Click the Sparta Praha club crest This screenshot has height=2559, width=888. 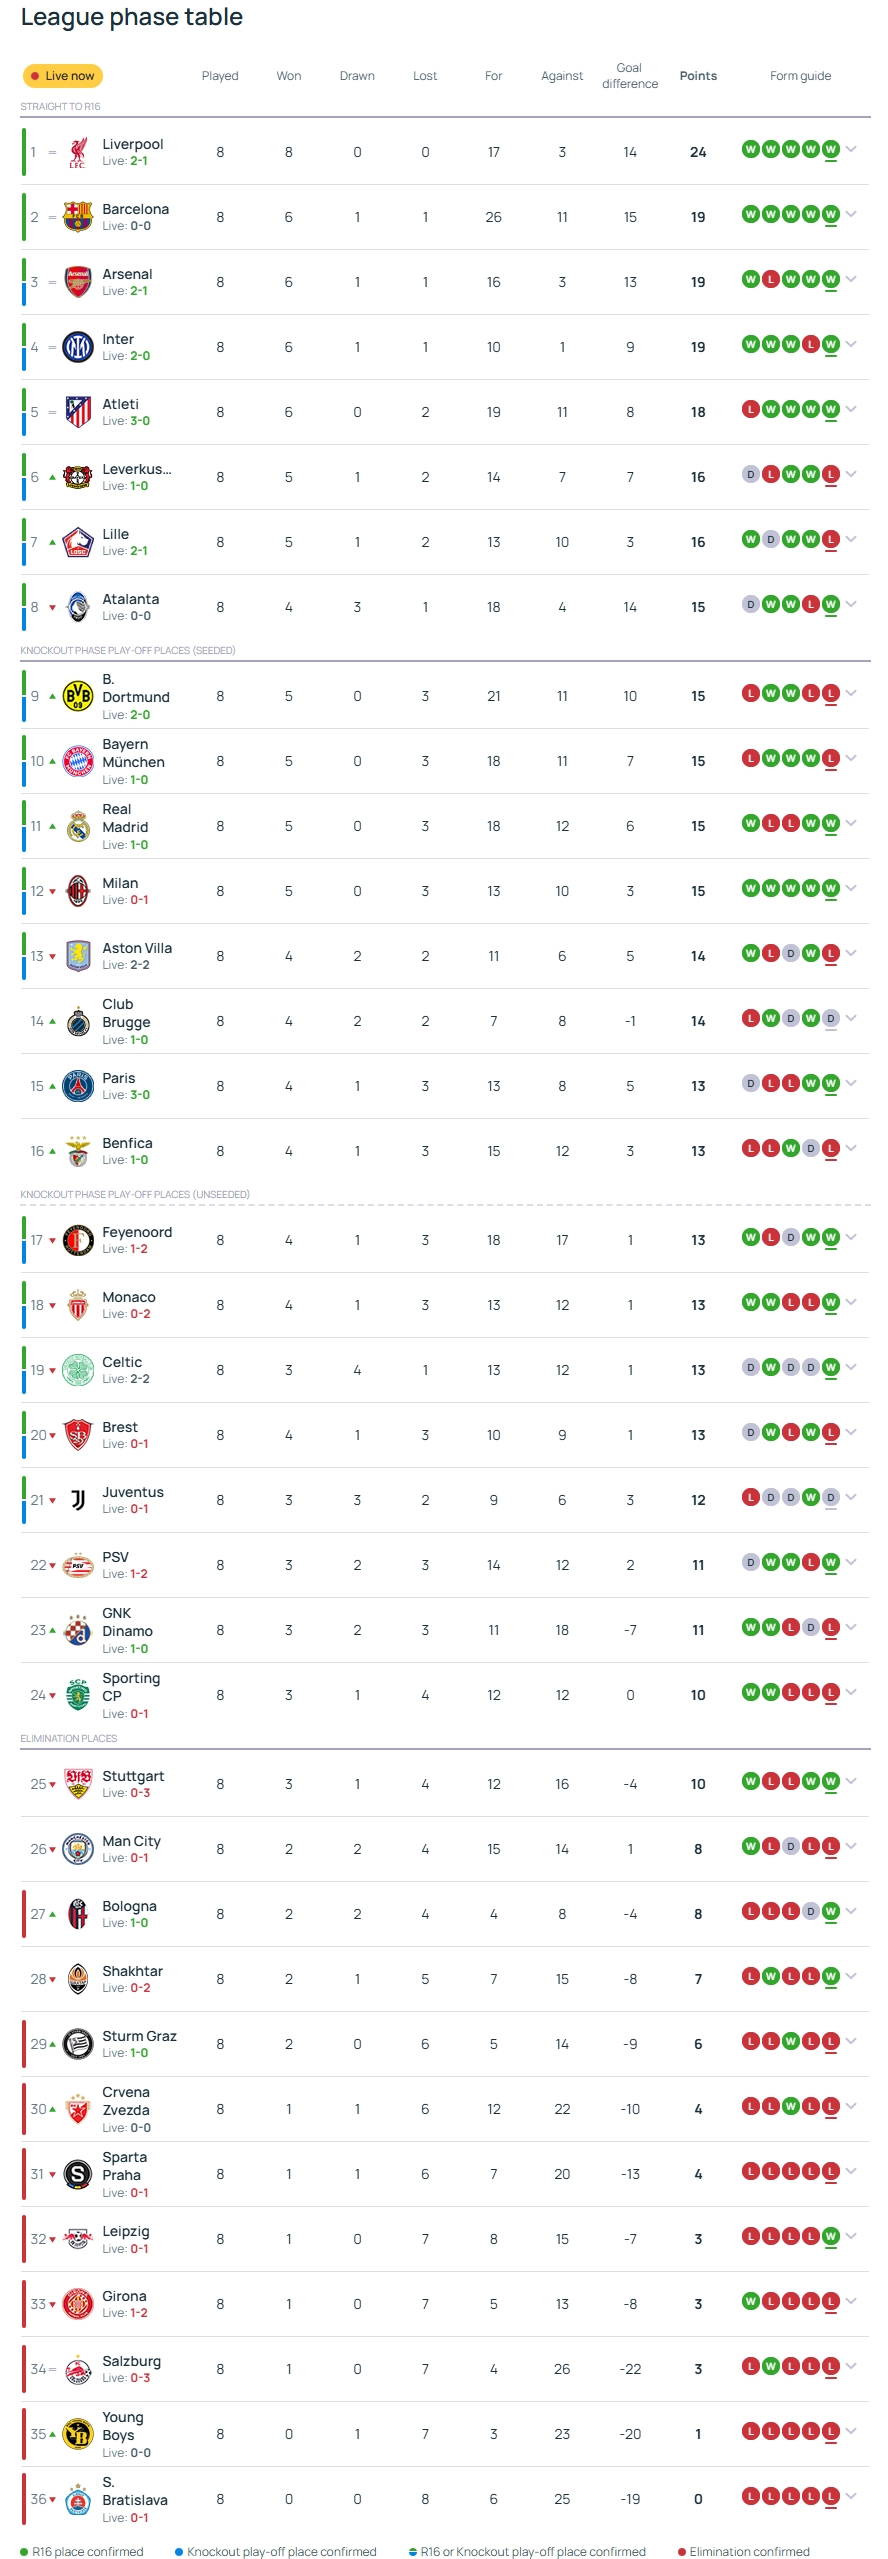tap(77, 2174)
